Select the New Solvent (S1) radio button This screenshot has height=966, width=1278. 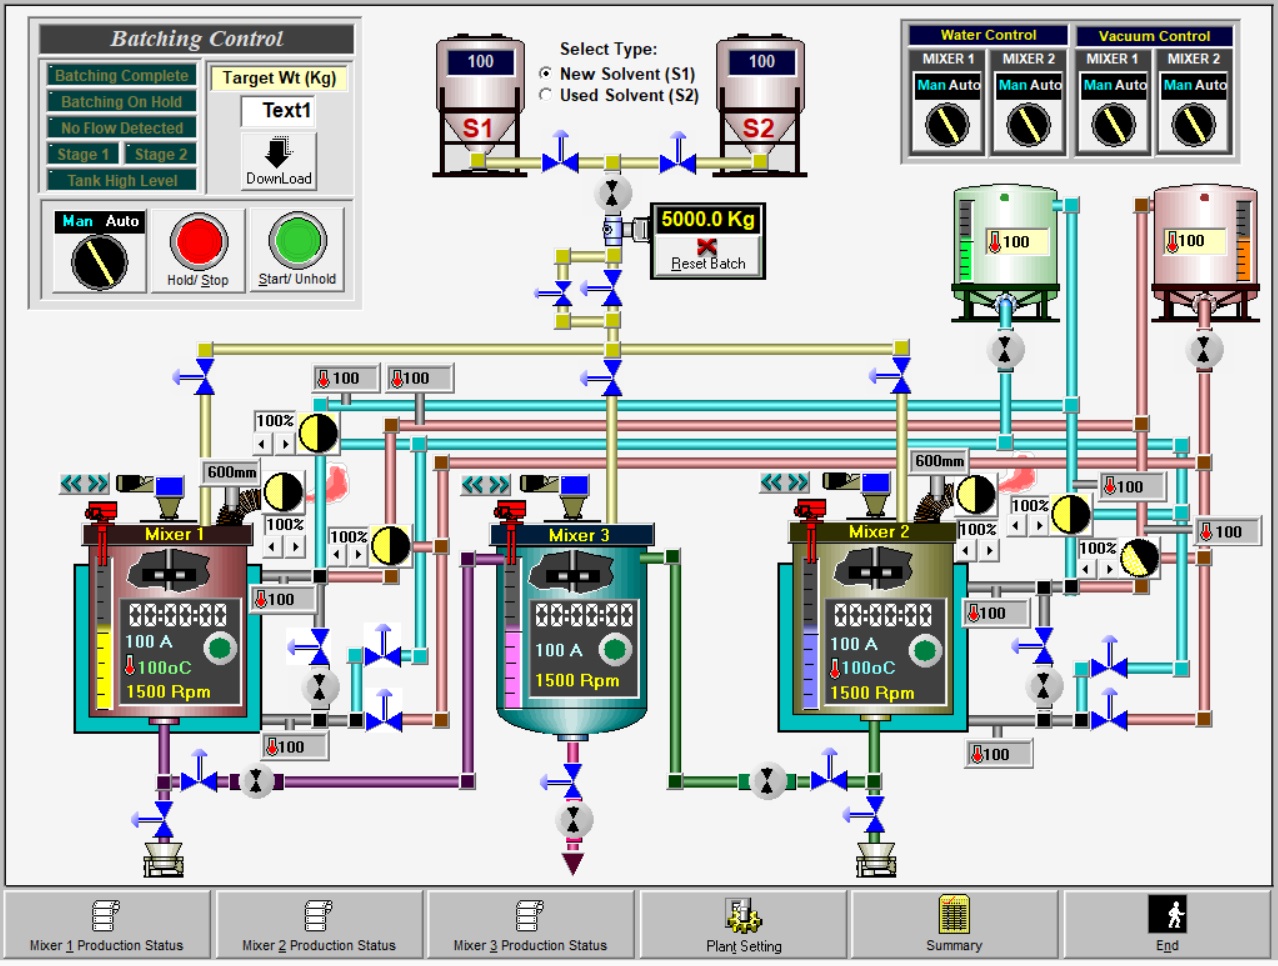[546, 73]
